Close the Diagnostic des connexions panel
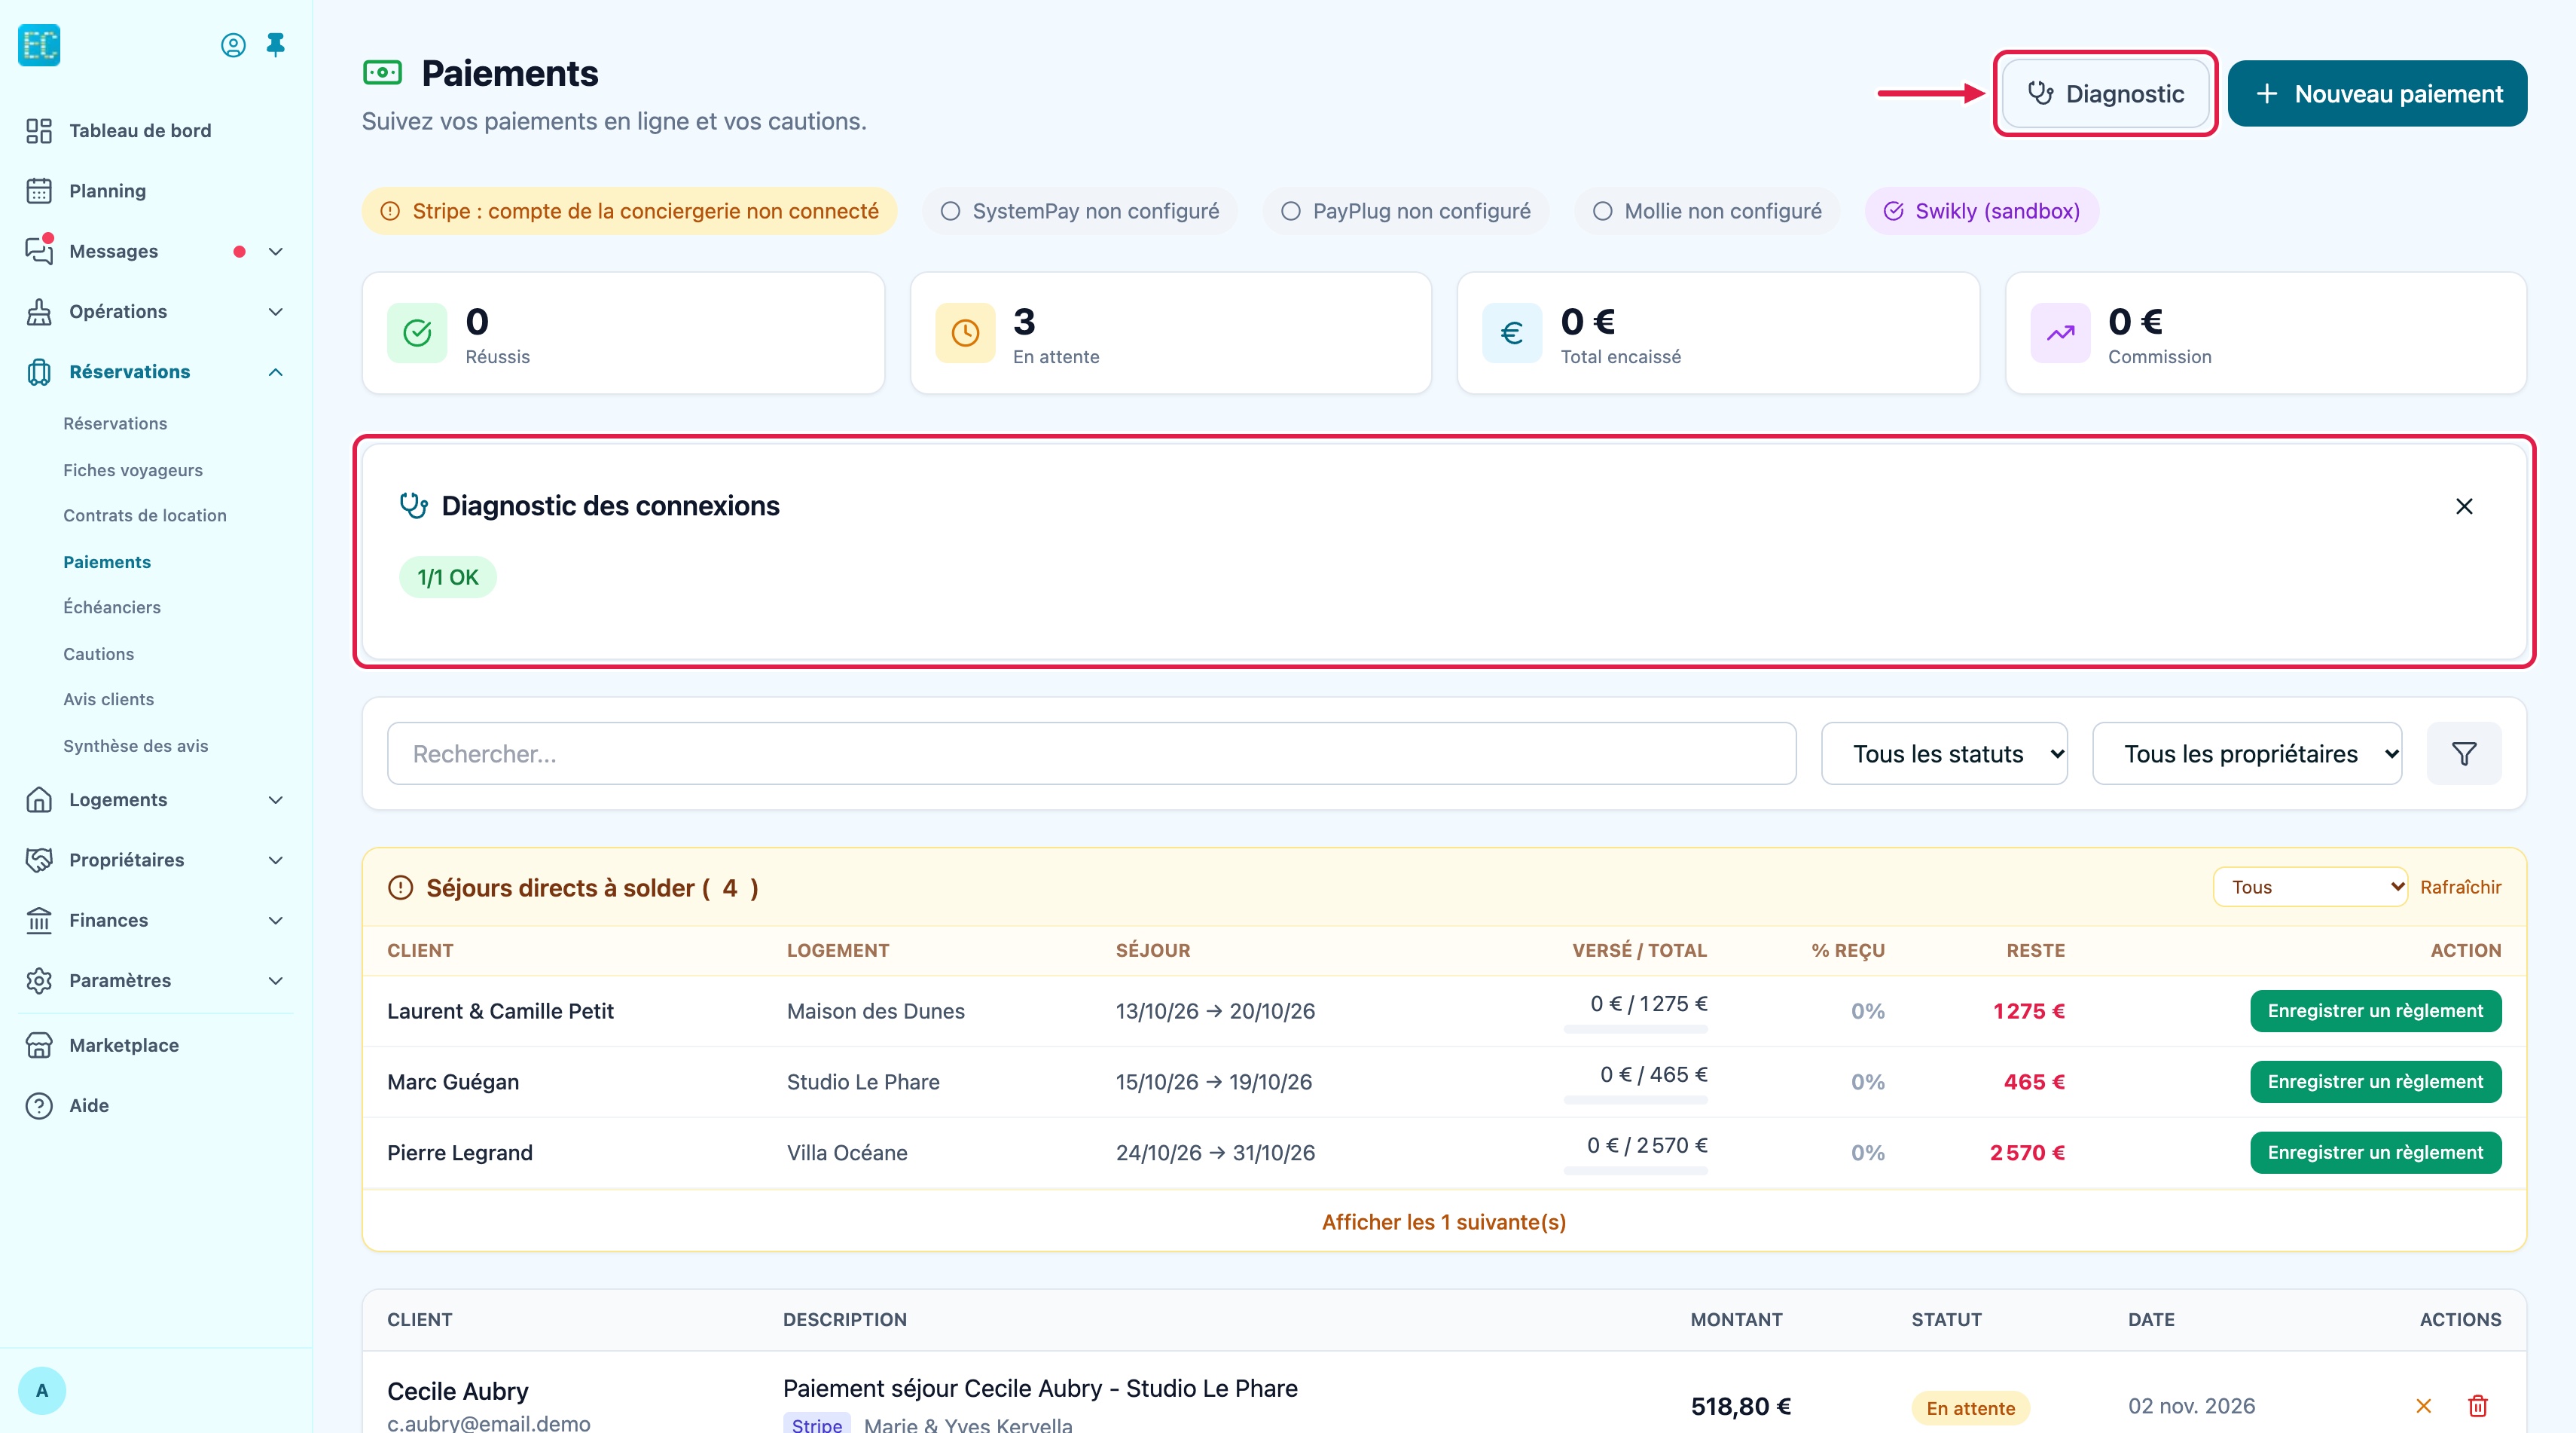 click(2464, 506)
